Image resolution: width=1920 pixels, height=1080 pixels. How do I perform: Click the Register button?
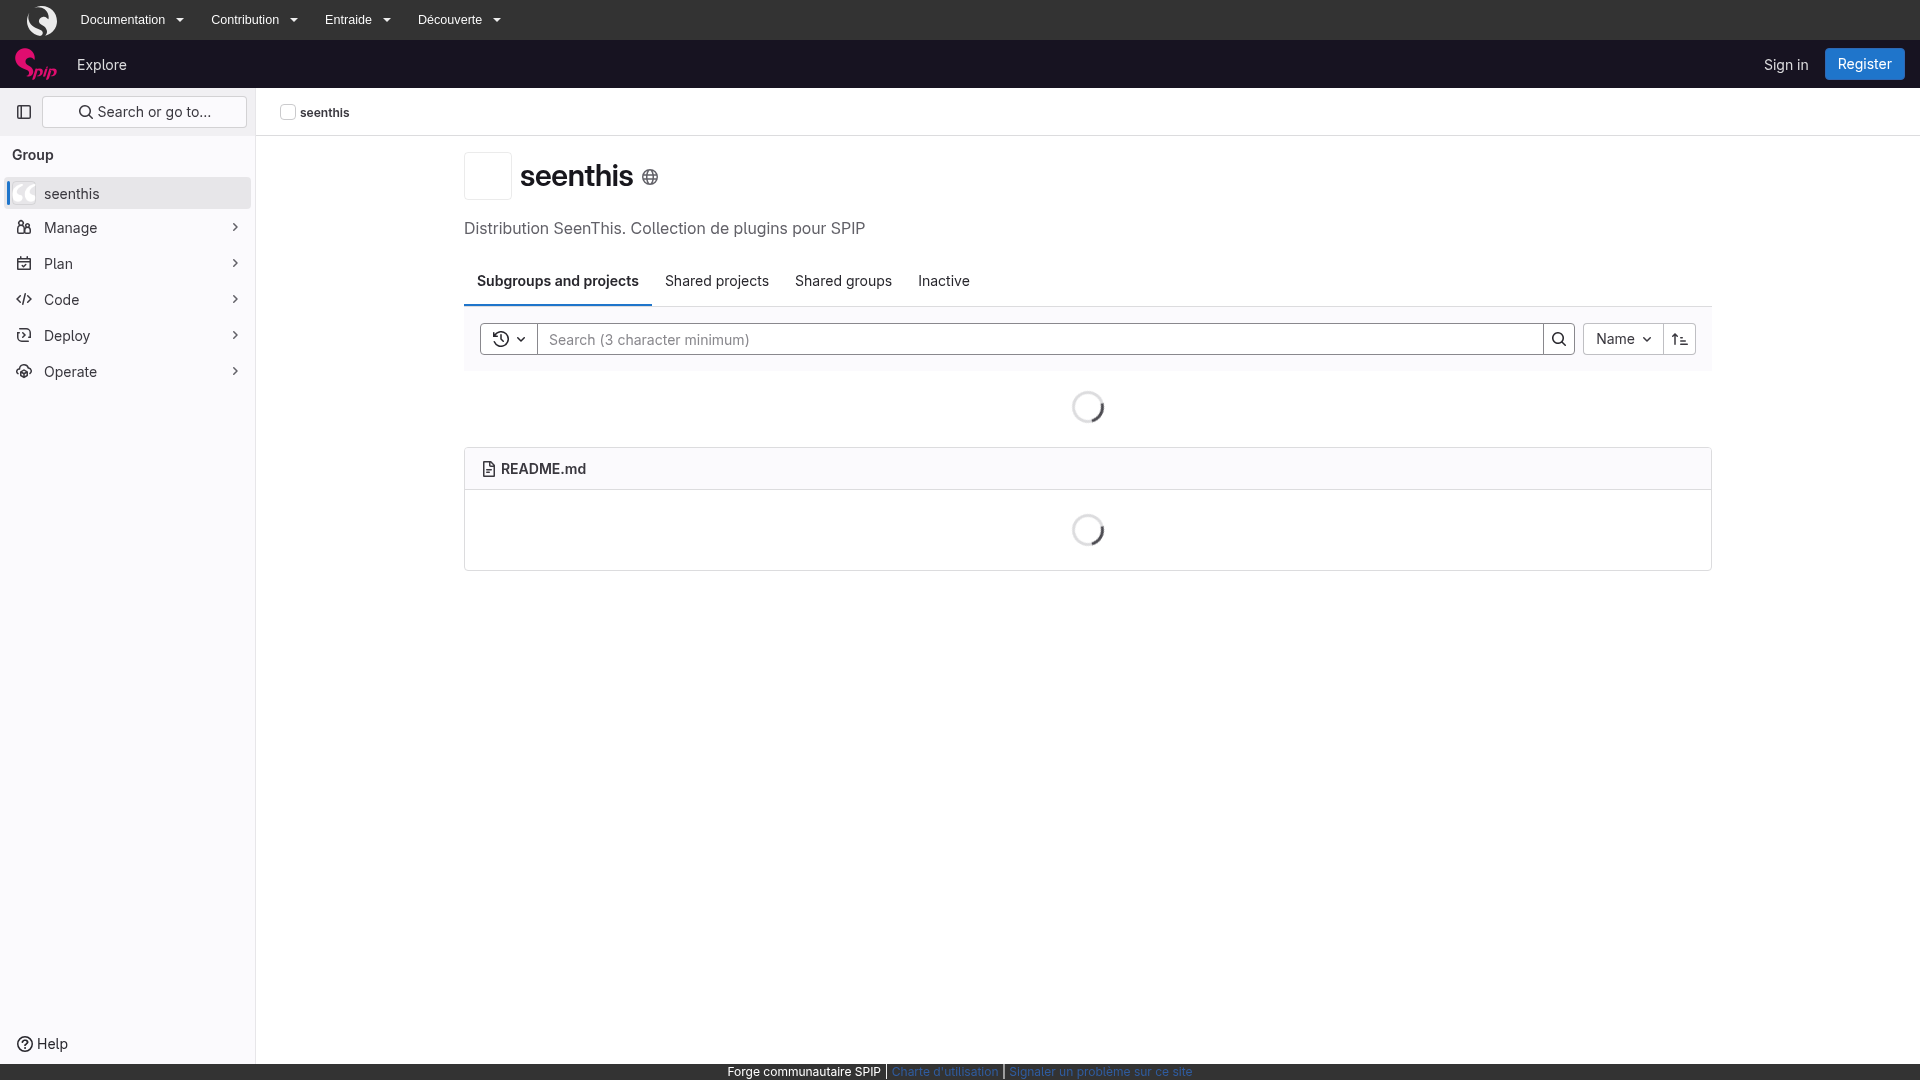coord(1864,64)
